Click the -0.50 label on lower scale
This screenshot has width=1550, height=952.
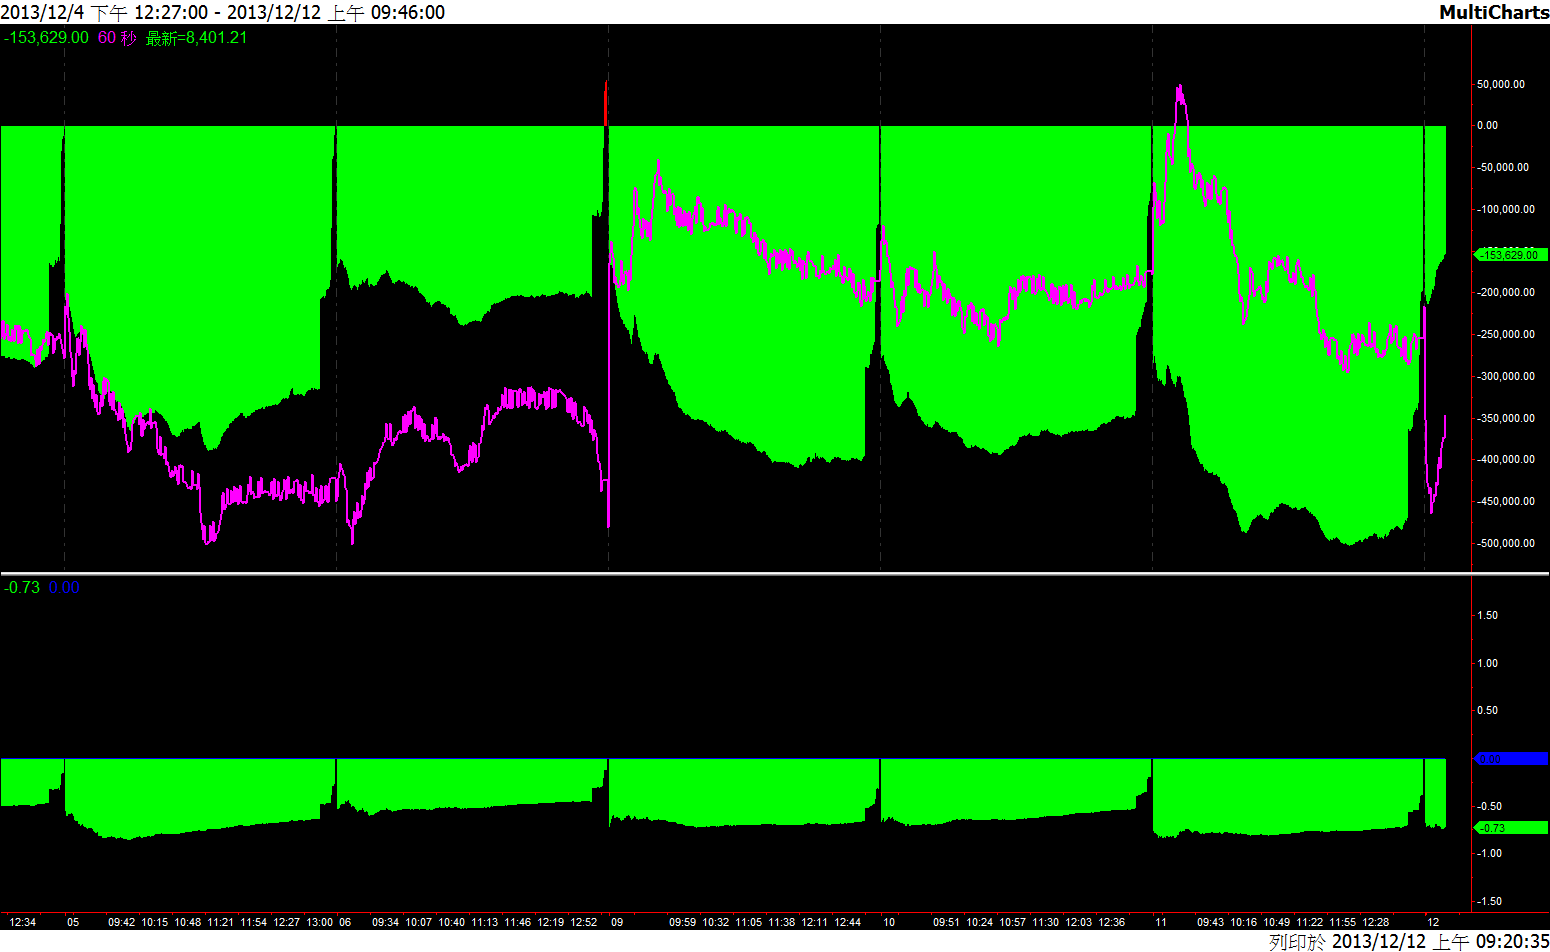point(1489,806)
